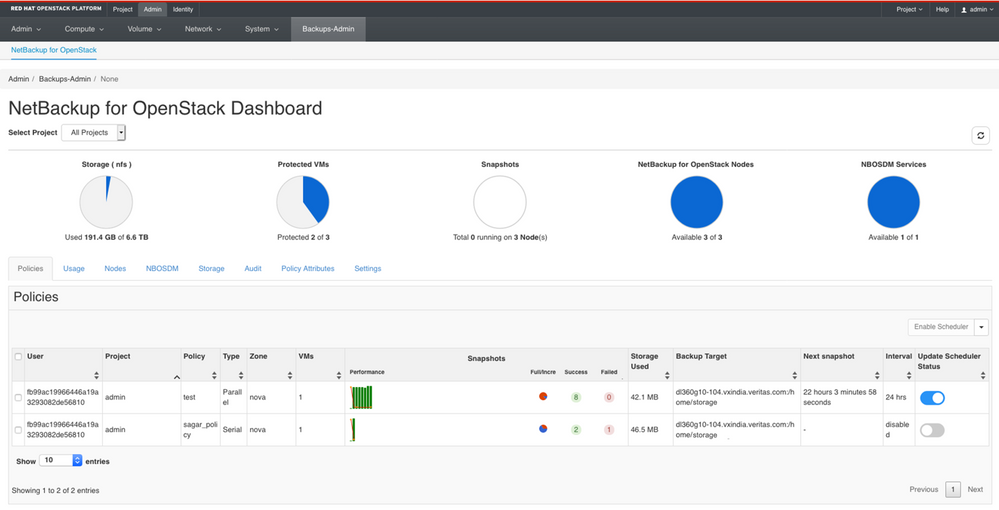Check the checkbox for the test policy row
999x510 pixels.
click(x=18, y=397)
